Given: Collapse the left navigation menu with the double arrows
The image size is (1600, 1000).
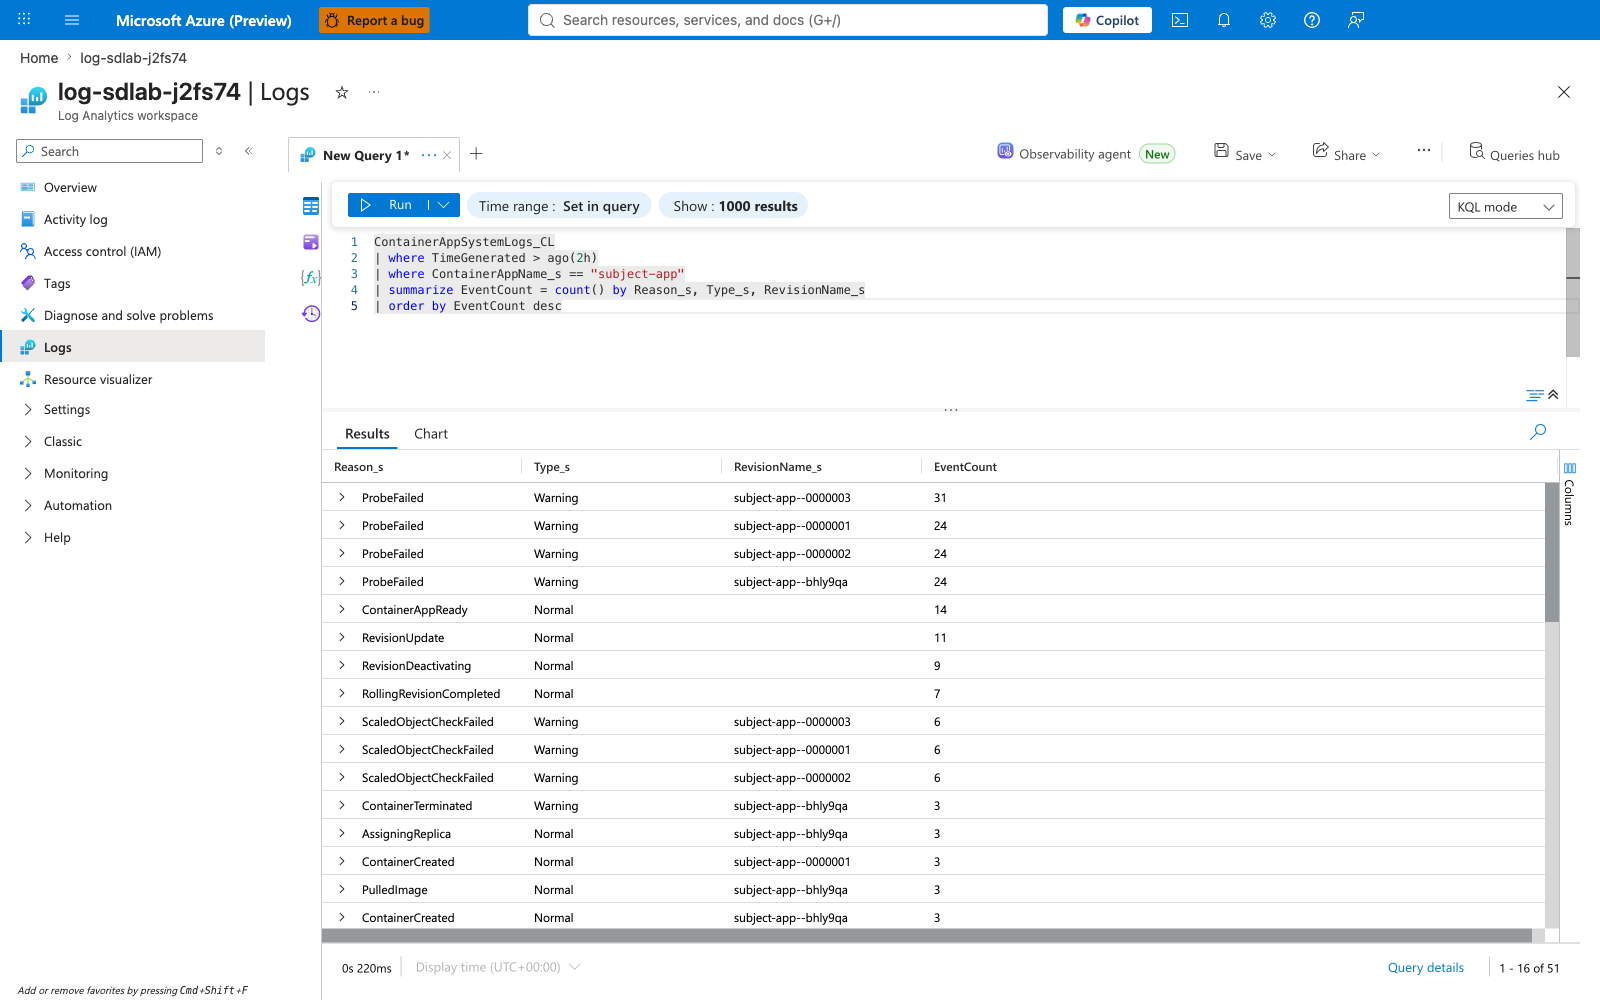Looking at the screenshot, I should click(x=249, y=151).
